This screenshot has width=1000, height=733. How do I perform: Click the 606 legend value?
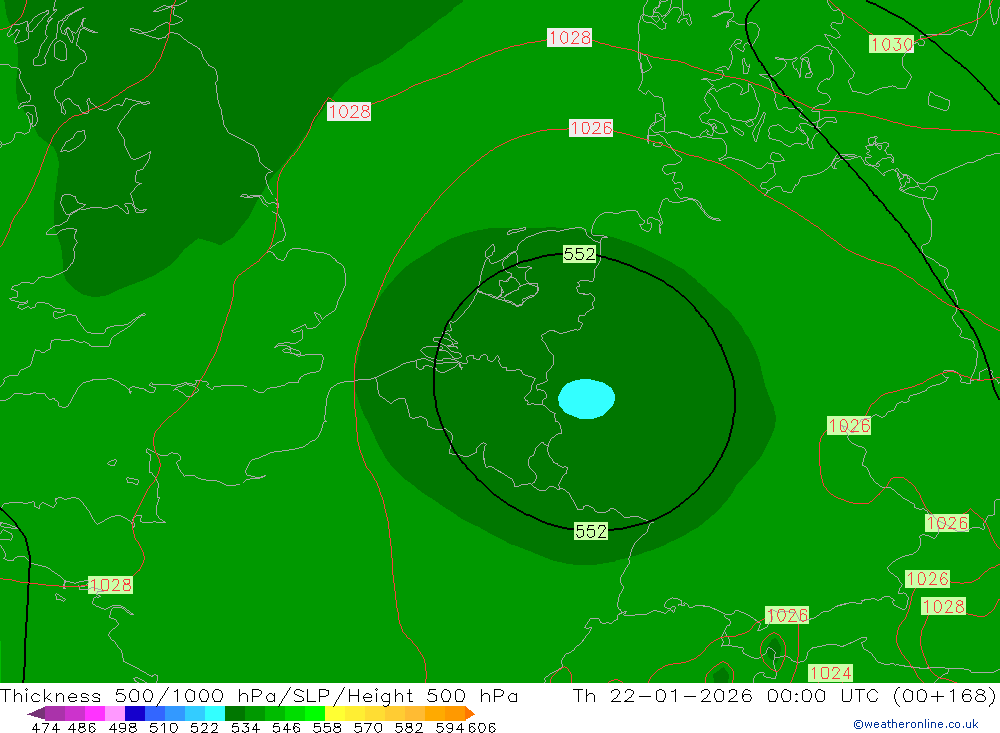[x=482, y=727]
